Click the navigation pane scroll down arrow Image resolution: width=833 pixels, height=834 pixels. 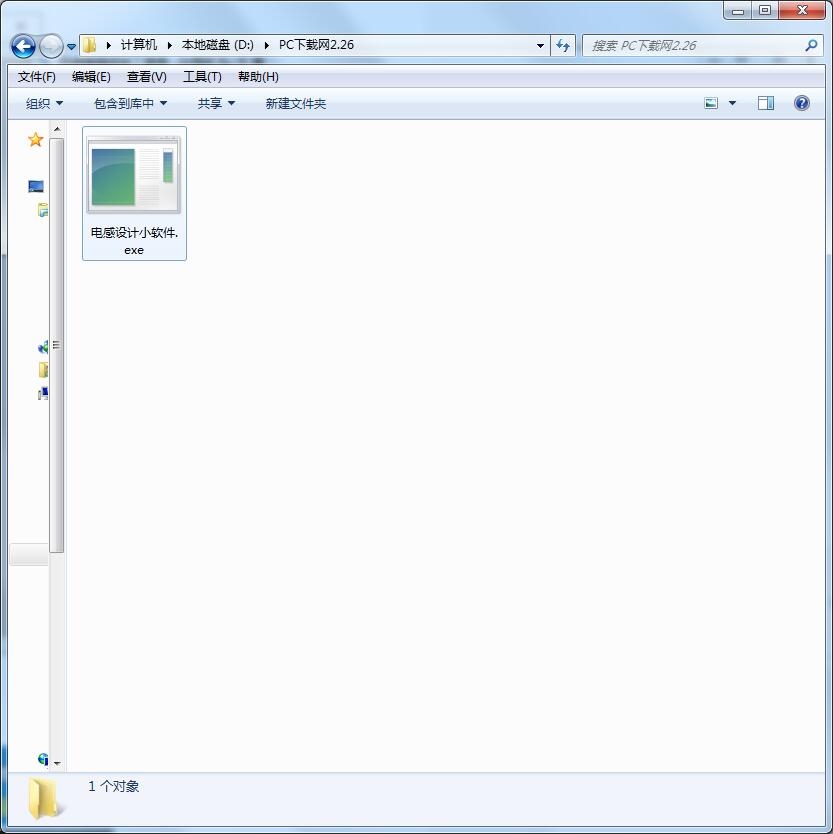pyautogui.click(x=57, y=763)
